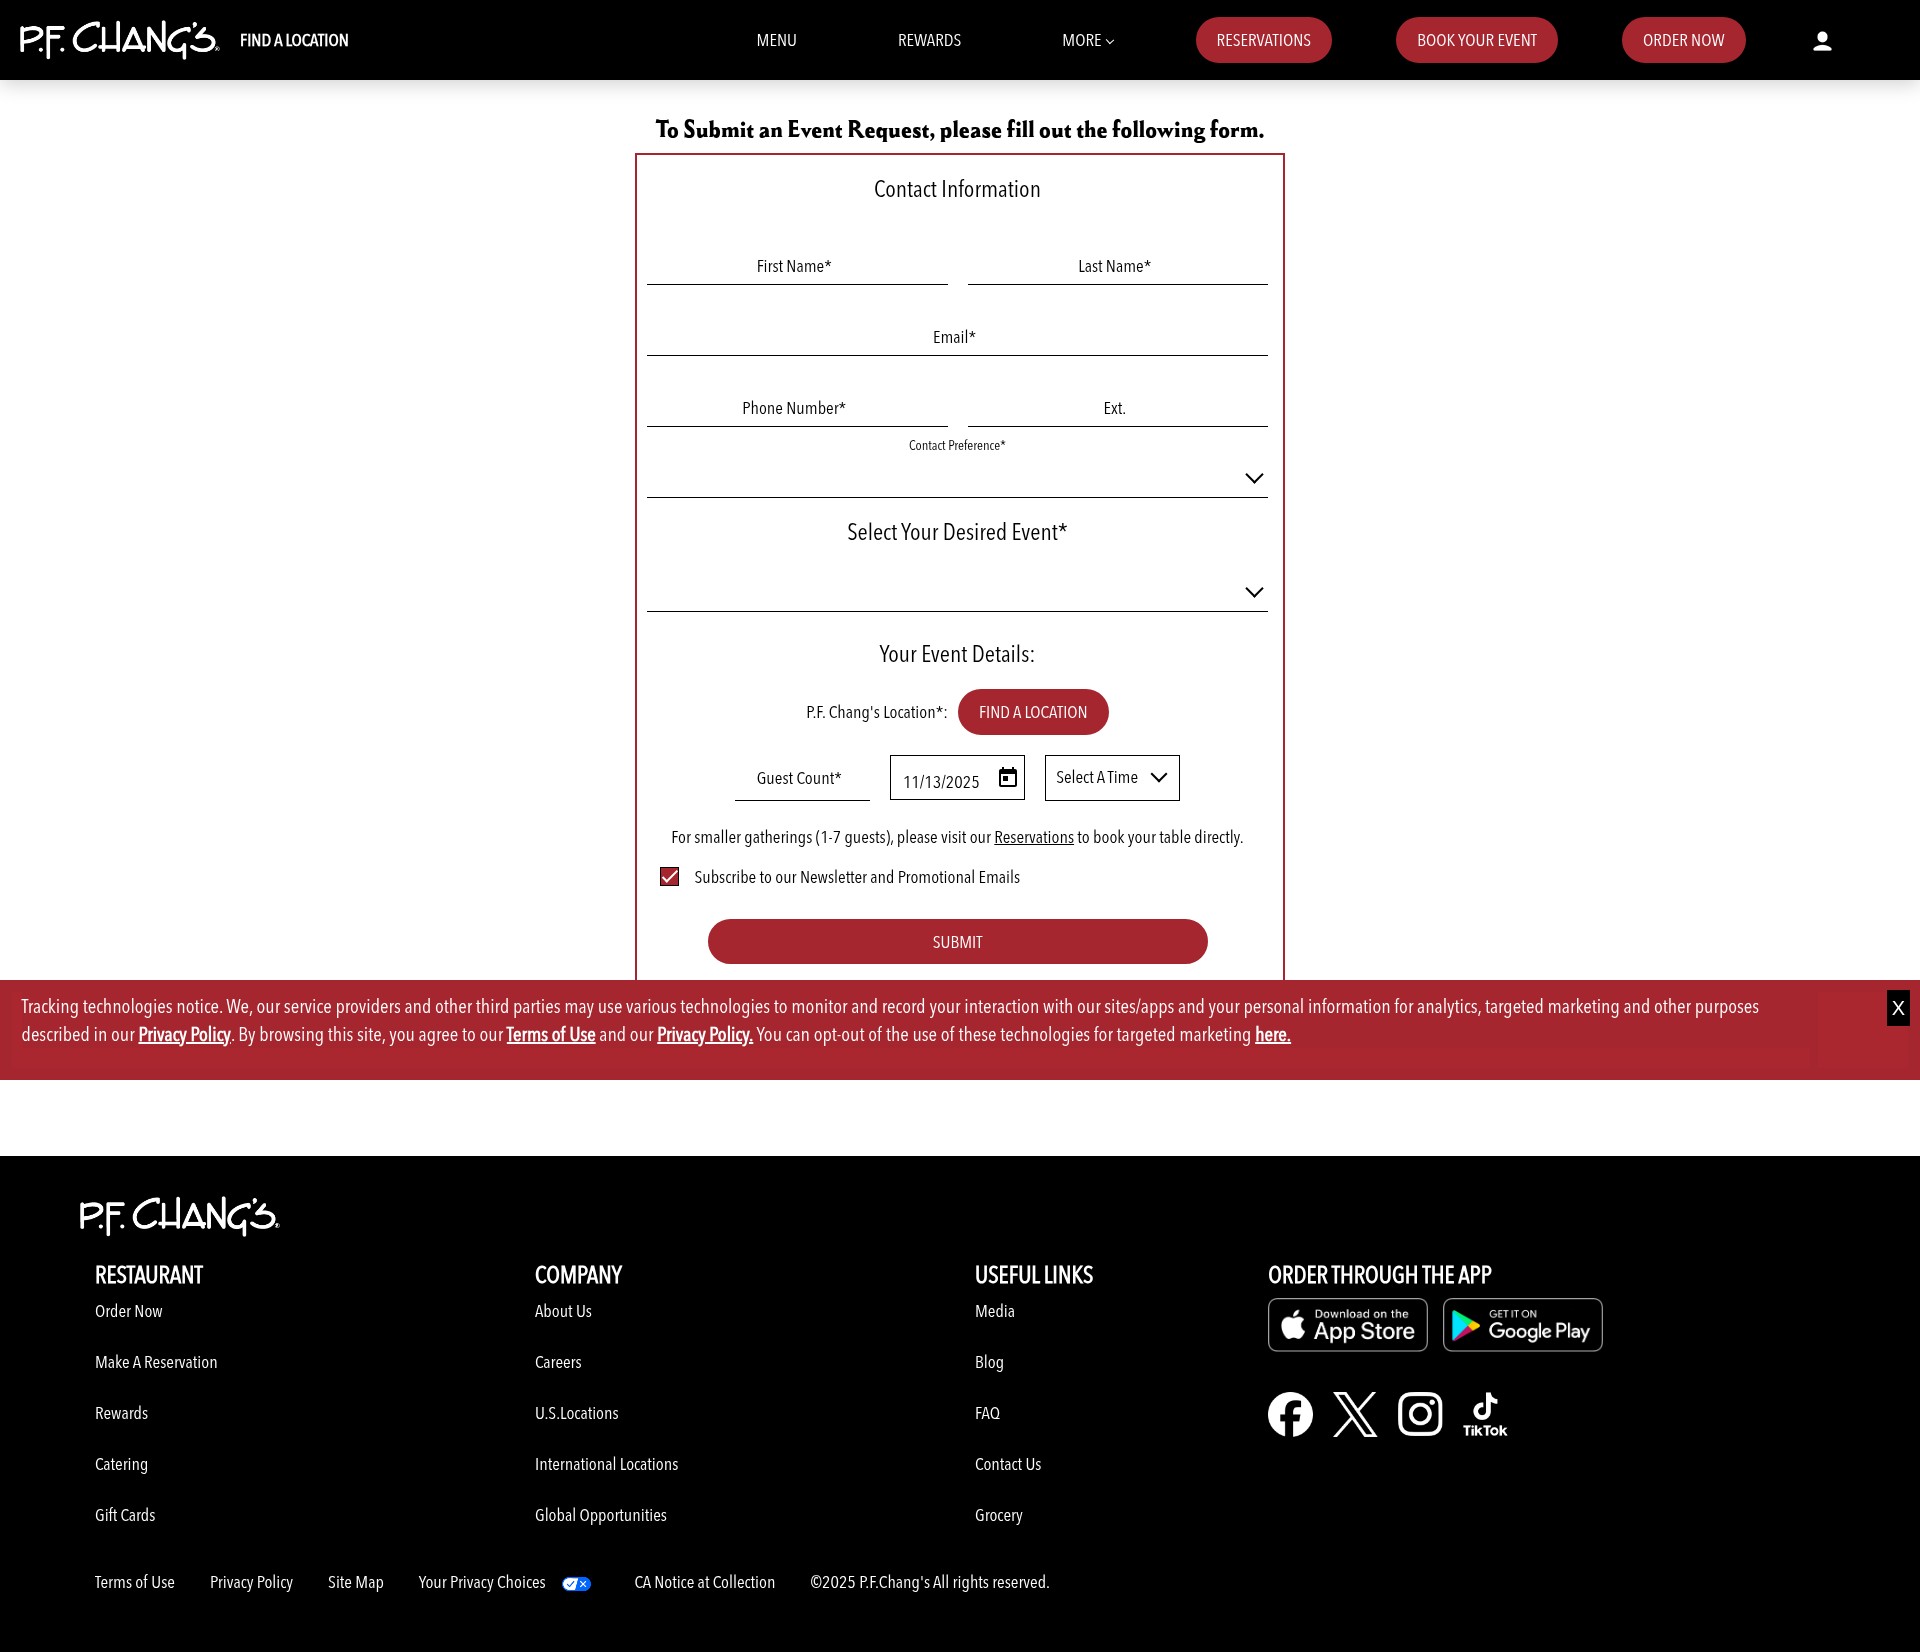Viewport: 1920px width, 1652px height.
Task: Focus the Ext. field
Action: point(1117,408)
